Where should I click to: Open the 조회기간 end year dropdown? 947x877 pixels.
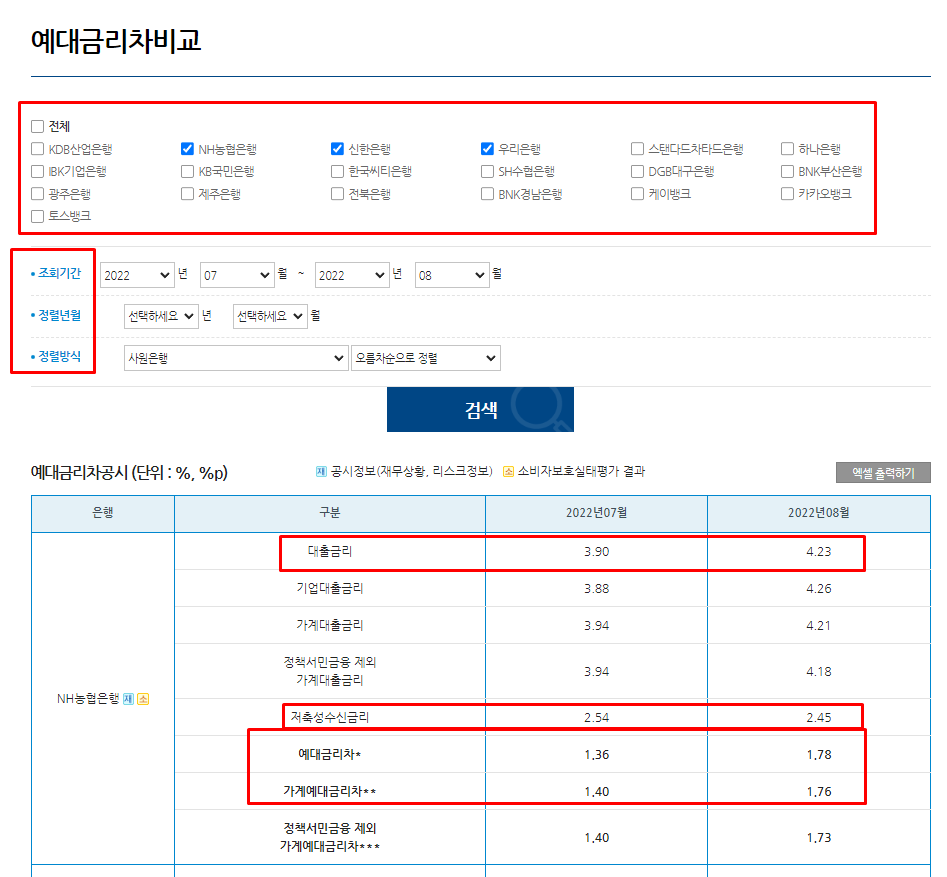(x=352, y=275)
